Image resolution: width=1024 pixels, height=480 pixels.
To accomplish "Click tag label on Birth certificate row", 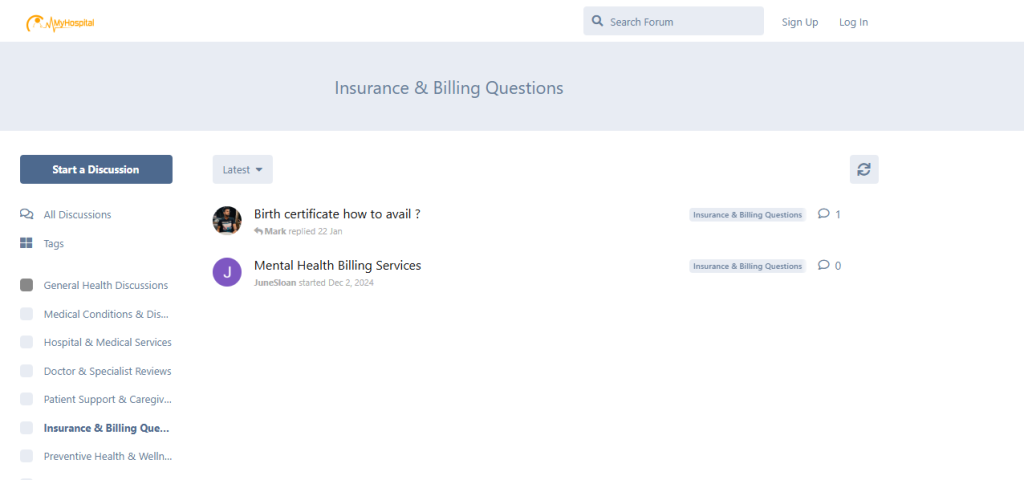I will click(x=747, y=215).
